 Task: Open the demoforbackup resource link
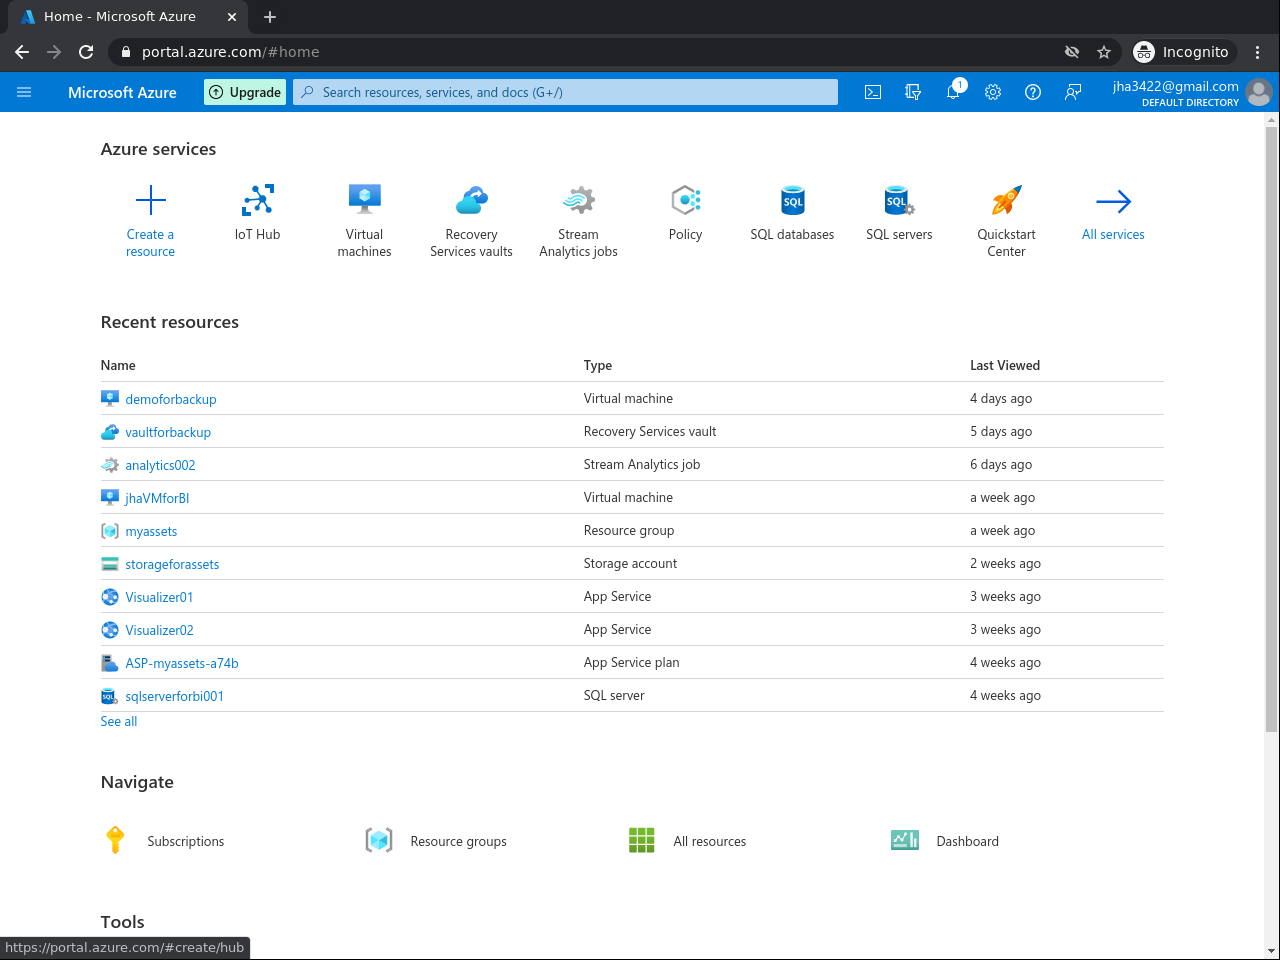coord(171,399)
